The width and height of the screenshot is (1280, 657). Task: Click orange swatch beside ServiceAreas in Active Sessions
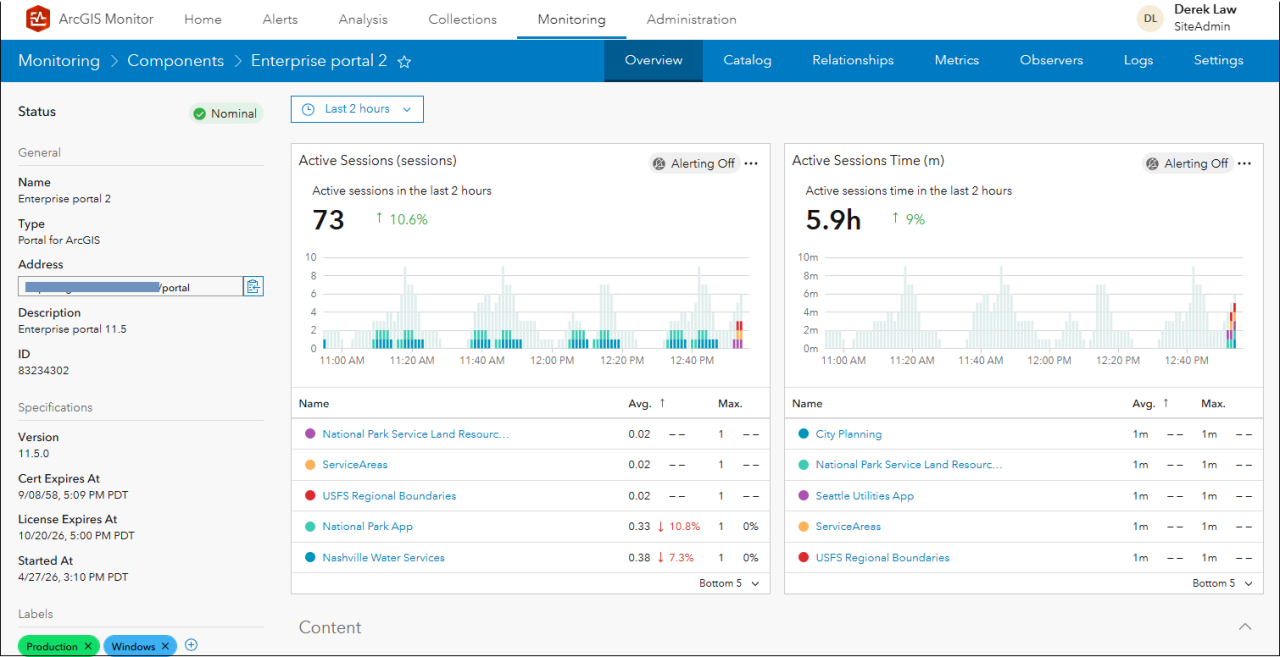pos(310,465)
